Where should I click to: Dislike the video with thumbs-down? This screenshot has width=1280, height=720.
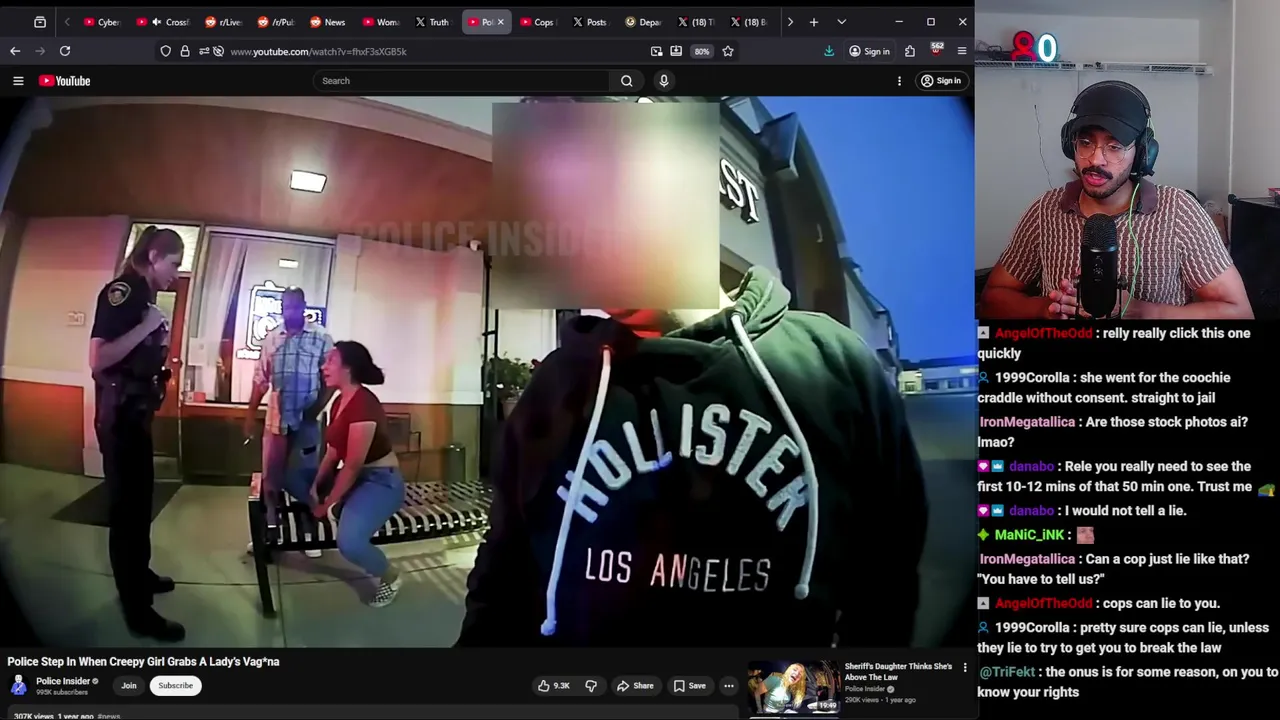pyautogui.click(x=591, y=685)
